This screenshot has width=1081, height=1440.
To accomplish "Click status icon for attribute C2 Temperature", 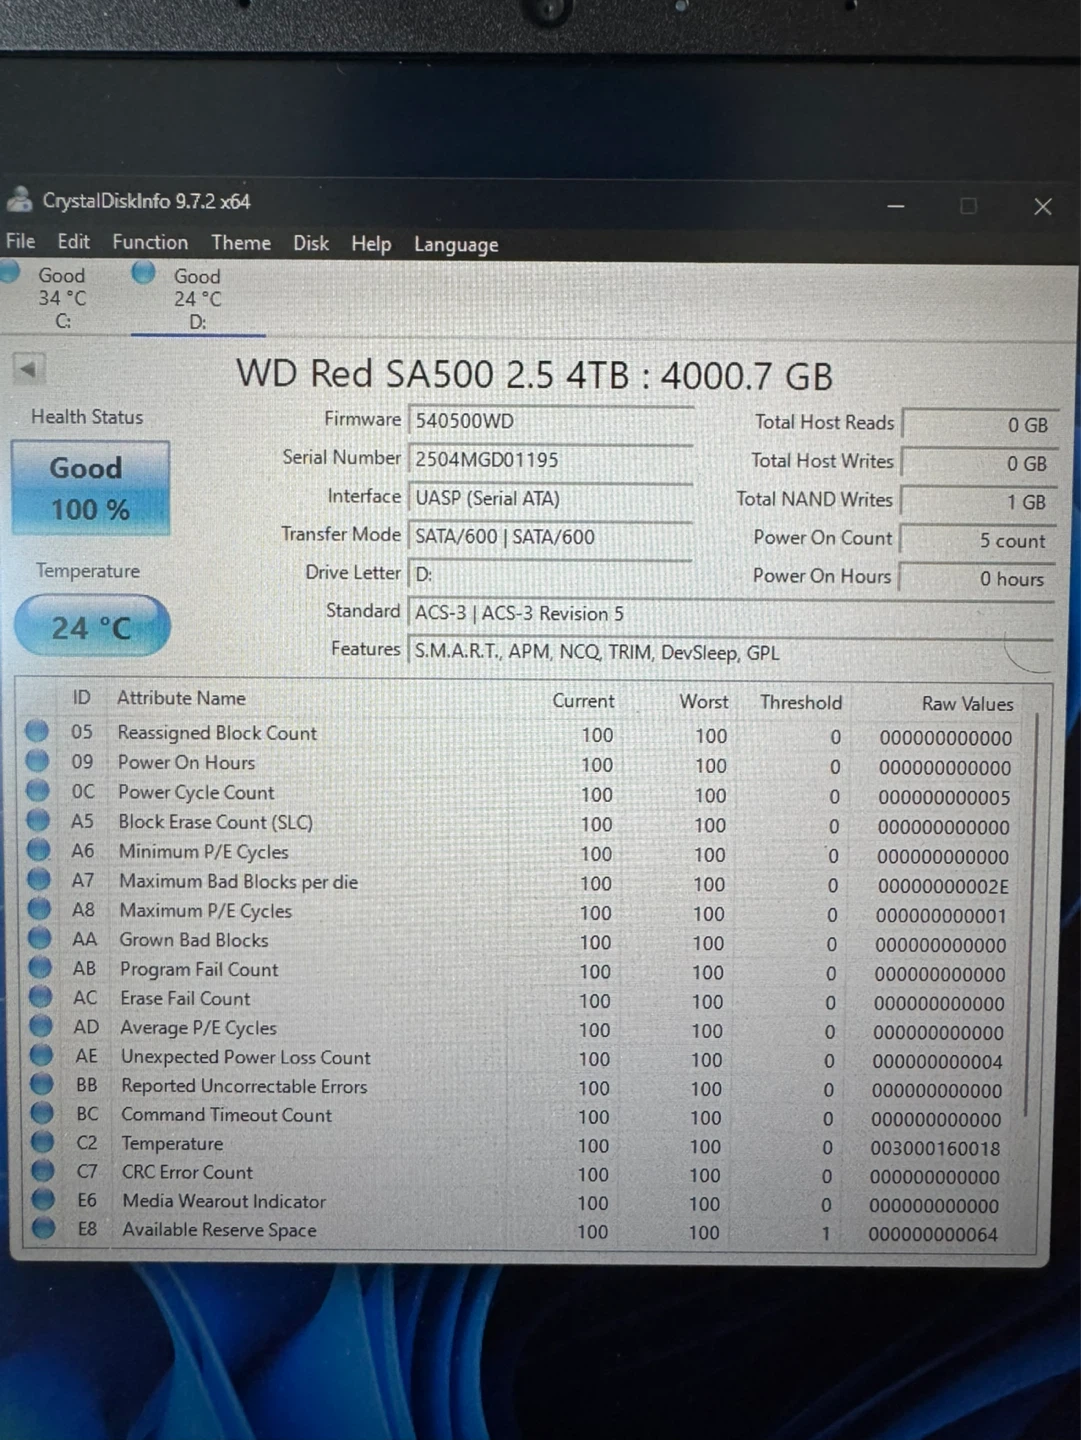I will (x=42, y=1142).
